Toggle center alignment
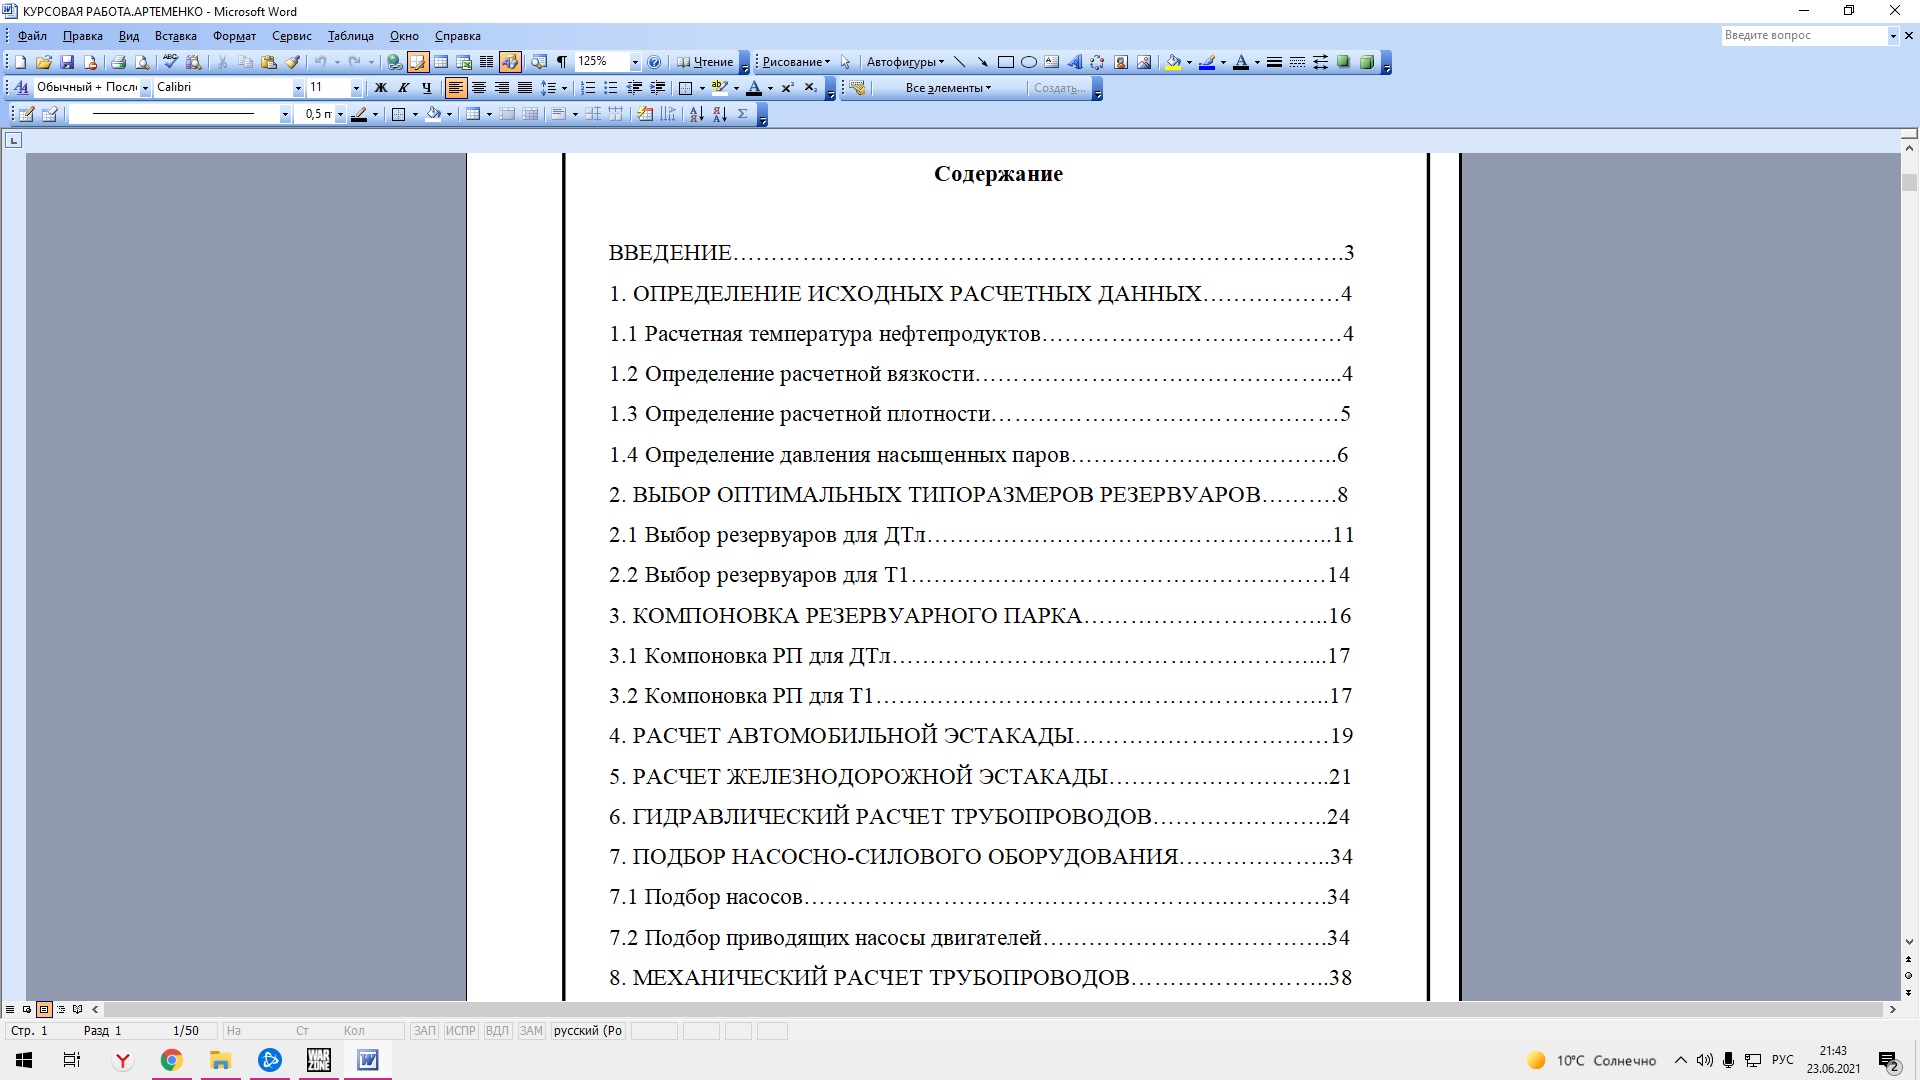The width and height of the screenshot is (1920, 1080). [x=479, y=88]
